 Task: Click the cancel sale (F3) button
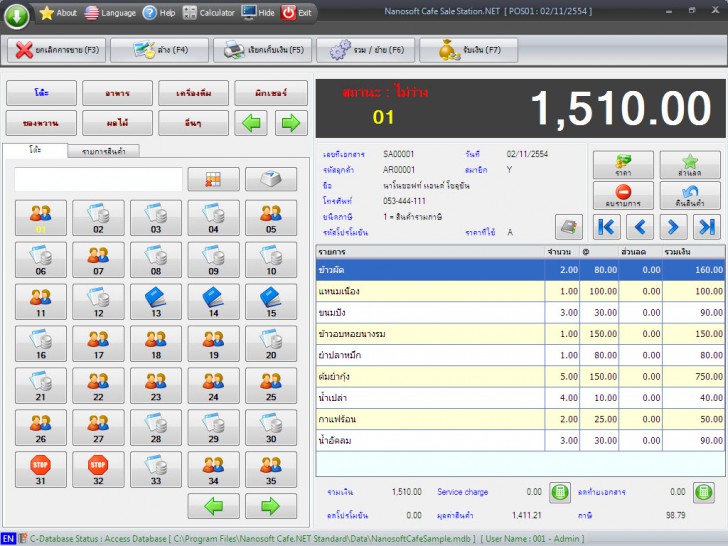pos(55,49)
